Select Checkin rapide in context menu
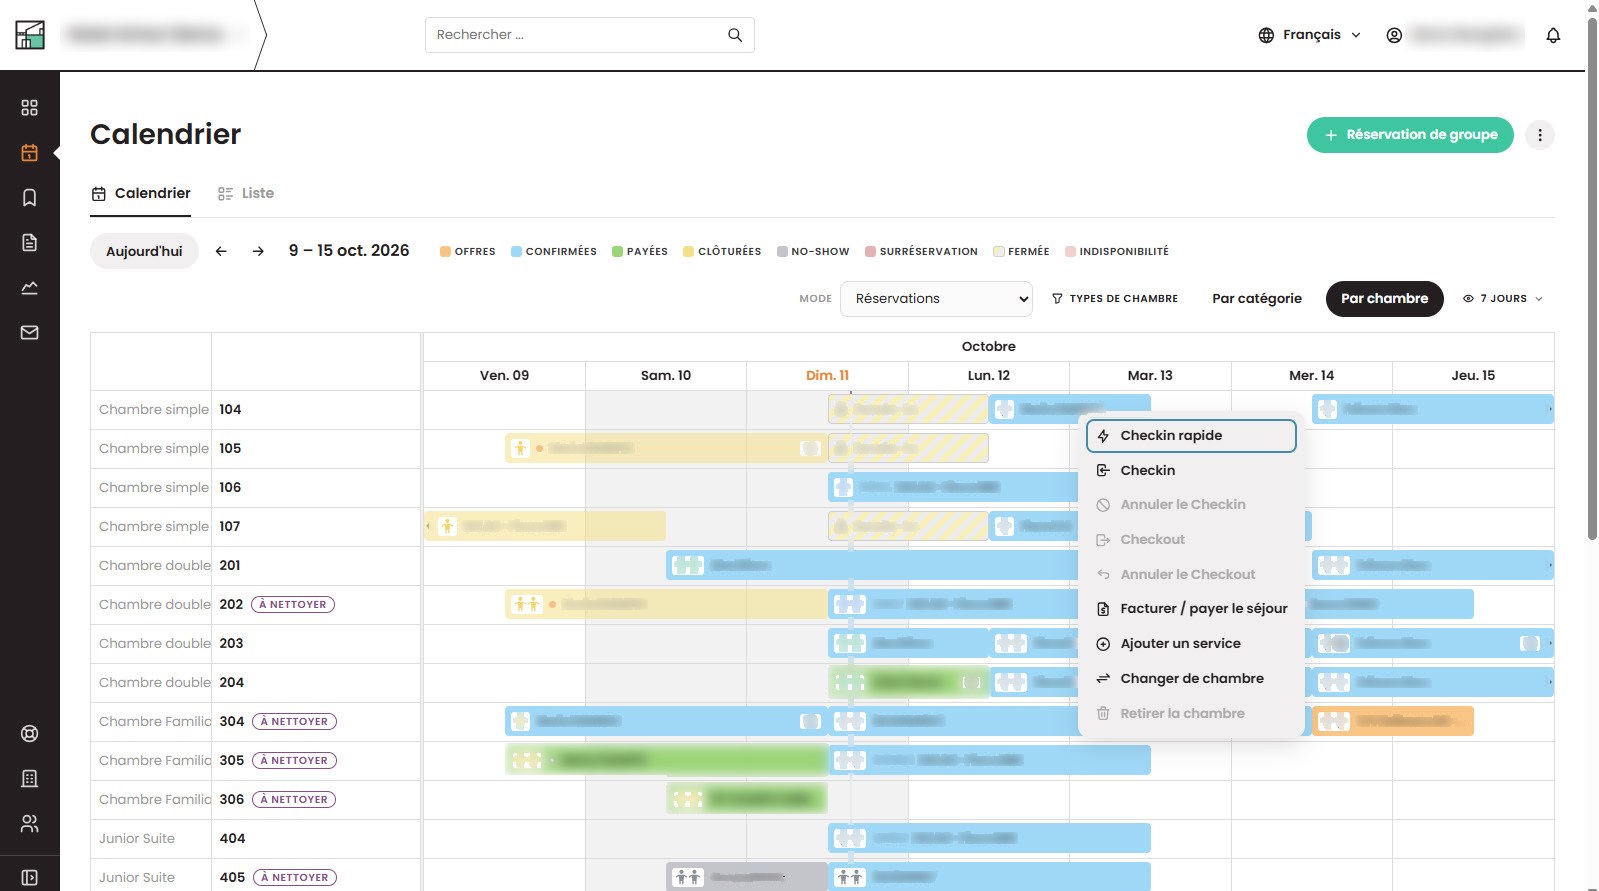Screen dimensions: 1599x891 [1191, 436]
